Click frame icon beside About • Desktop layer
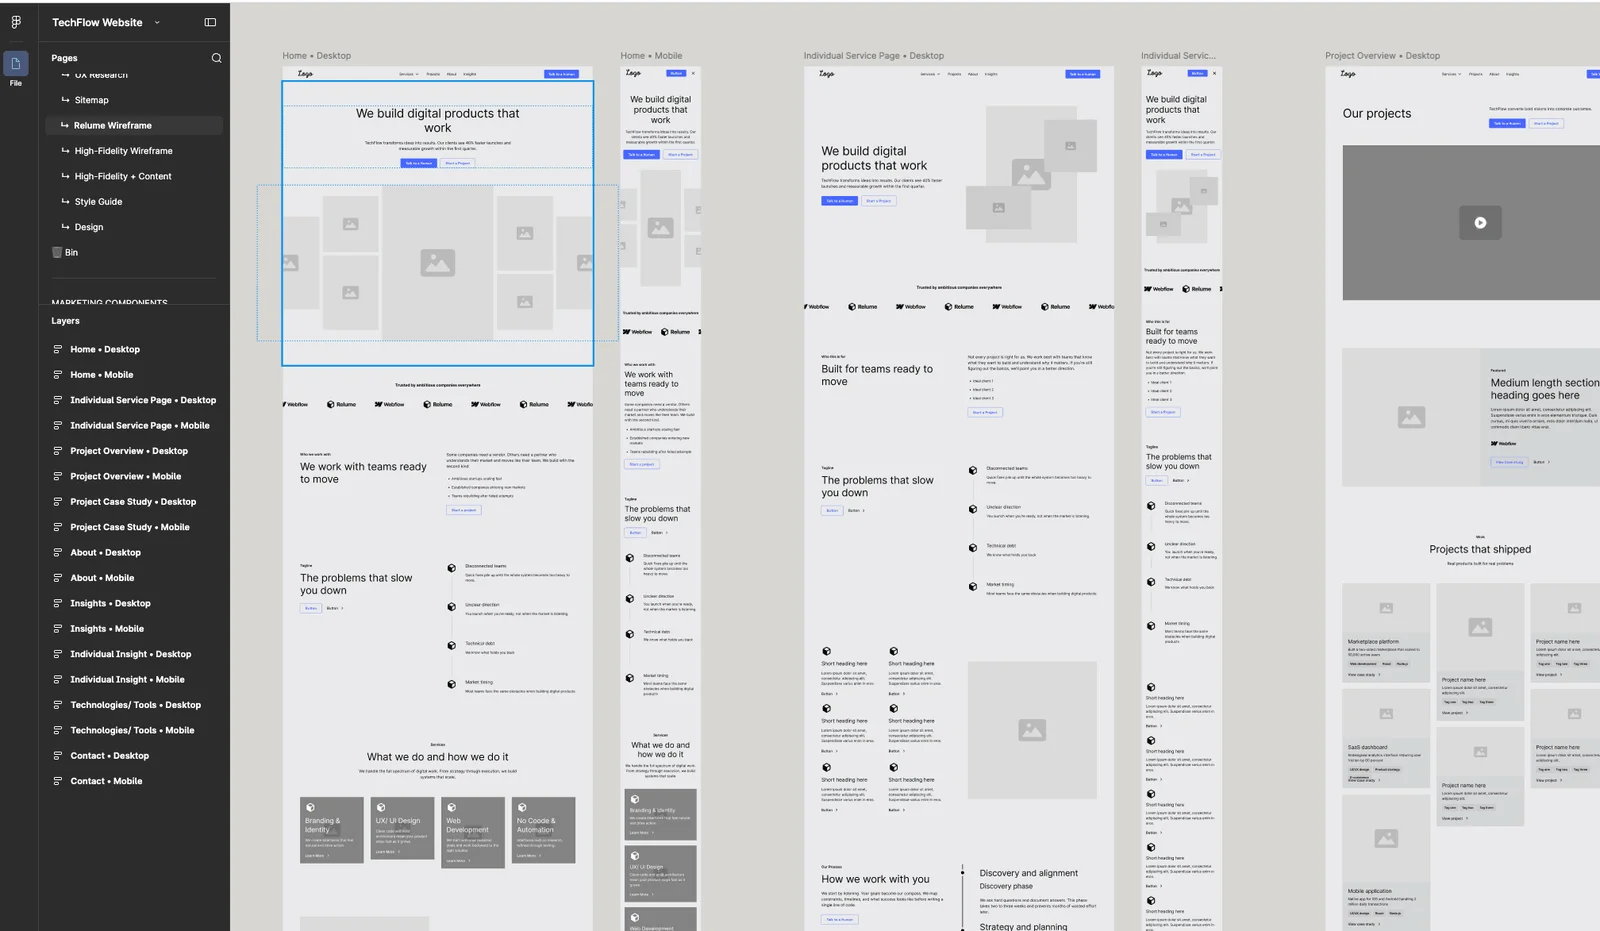This screenshot has width=1600, height=931. tap(58, 553)
